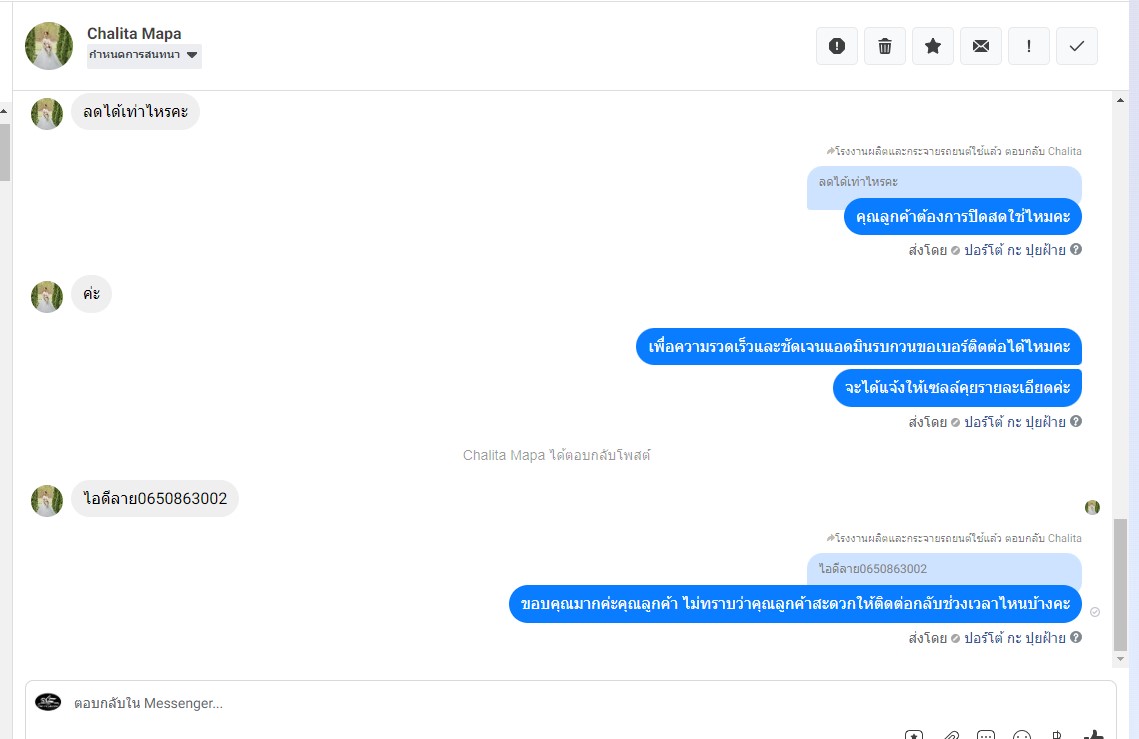Click the help icon beside the last ส่งโดย sender label
Viewport: 1139px width, 739px height.
(x=1076, y=637)
